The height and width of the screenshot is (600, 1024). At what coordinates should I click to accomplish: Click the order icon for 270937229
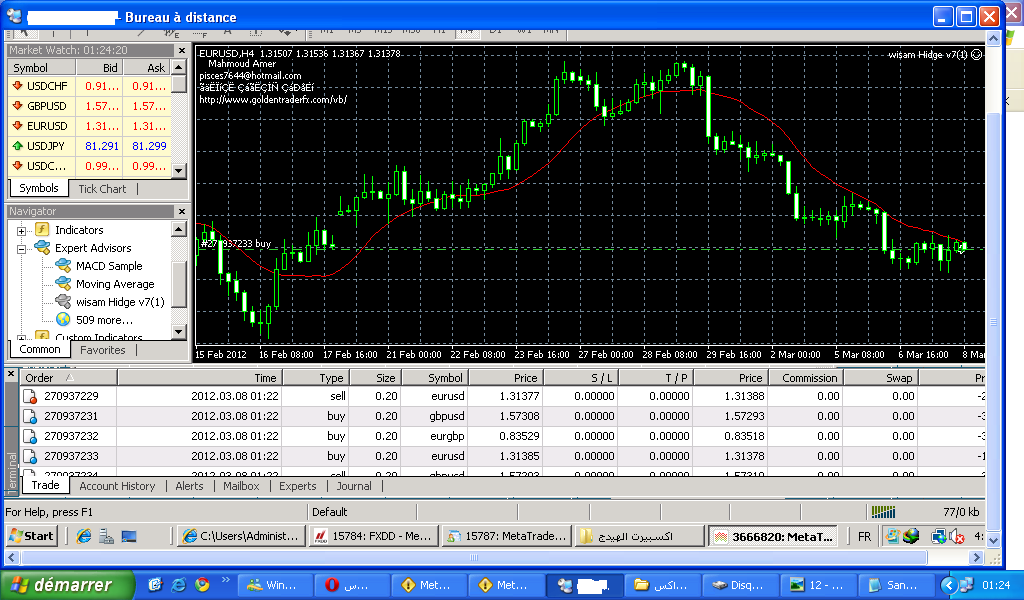pos(29,396)
